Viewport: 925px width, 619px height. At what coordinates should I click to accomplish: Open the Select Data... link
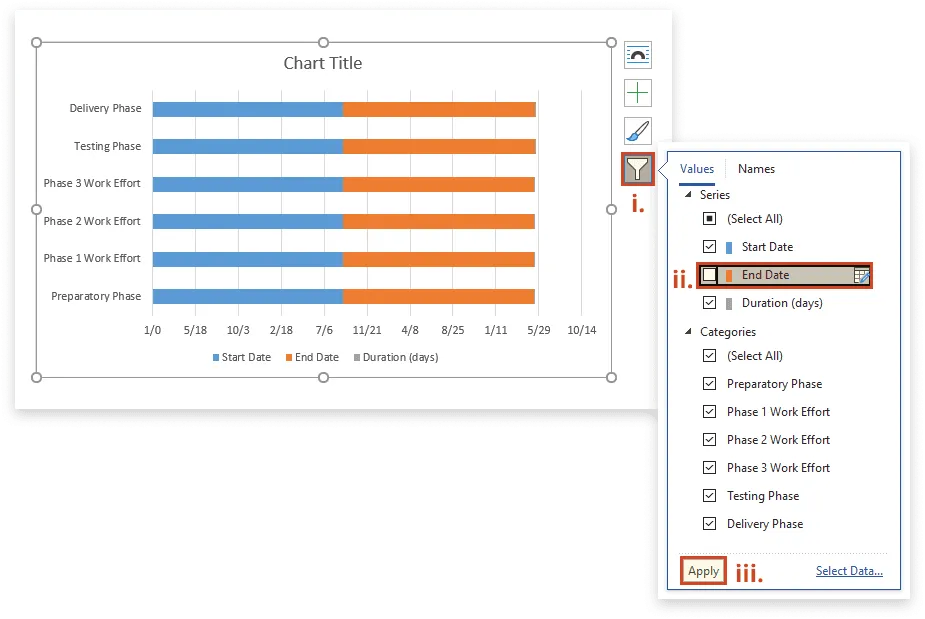[849, 571]
